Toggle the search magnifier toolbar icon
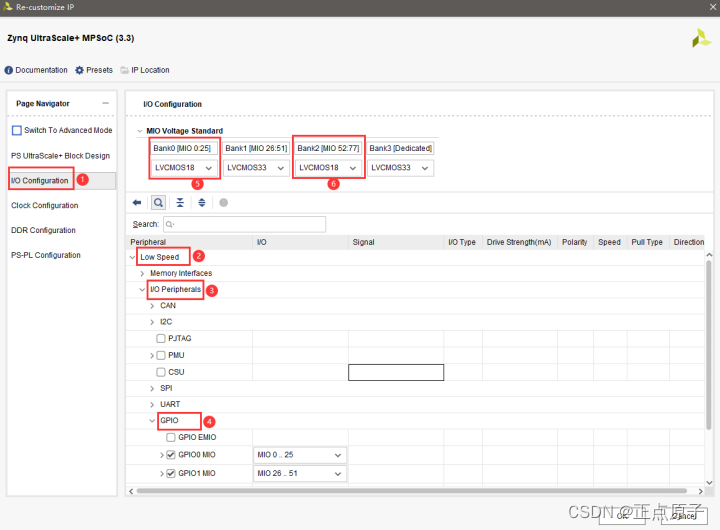The image size is (720, 530). pos(158,203)
